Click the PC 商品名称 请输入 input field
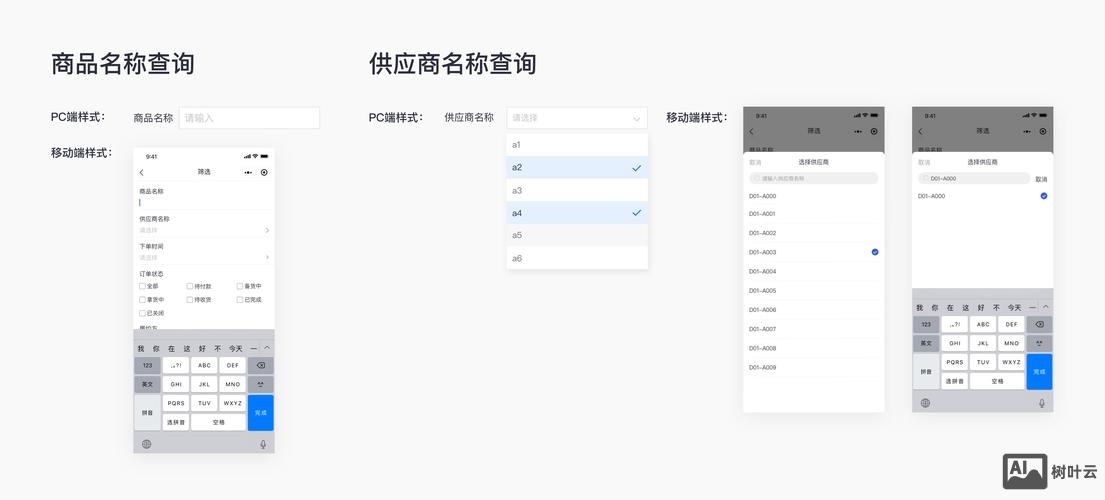The height and width of the screenshot is (500, 1105). pos(249,118)
